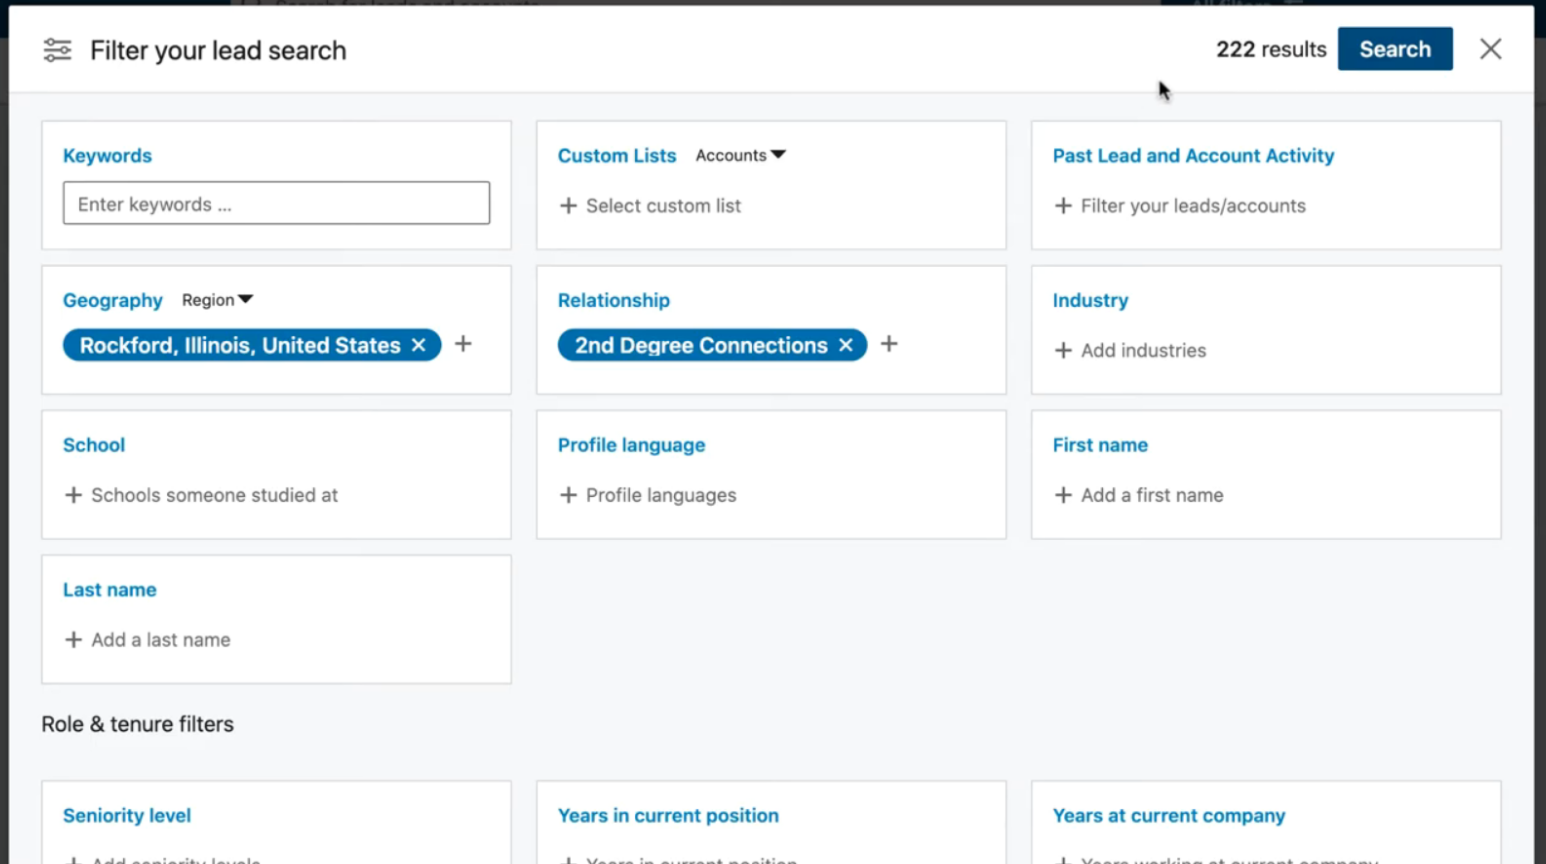Click the filter sliders icon in header
The image size is (1546, 864).
pyautogui.click(x=57, y=50)
